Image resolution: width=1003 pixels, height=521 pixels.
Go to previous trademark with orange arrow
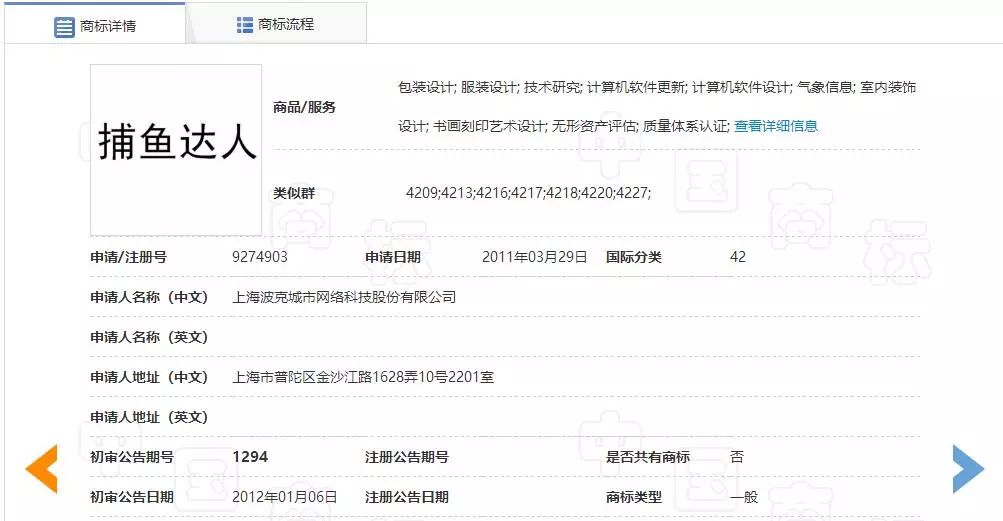point(42,469)
